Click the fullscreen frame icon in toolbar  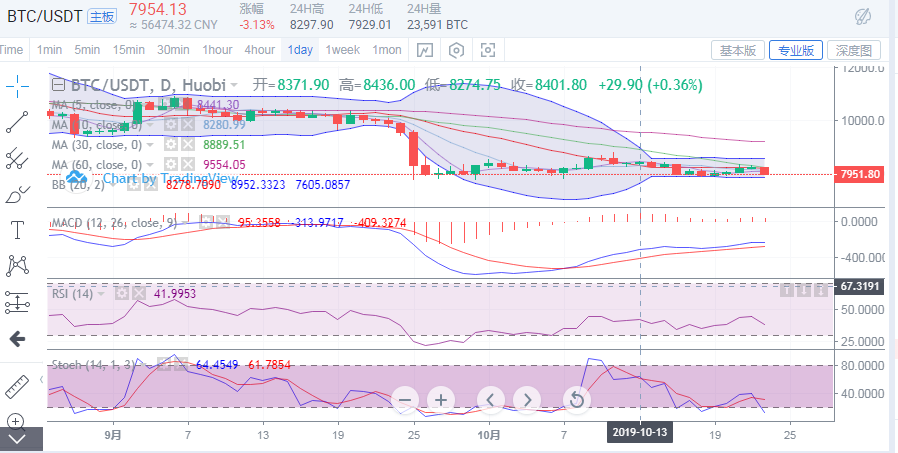click(x=487, y=50)
